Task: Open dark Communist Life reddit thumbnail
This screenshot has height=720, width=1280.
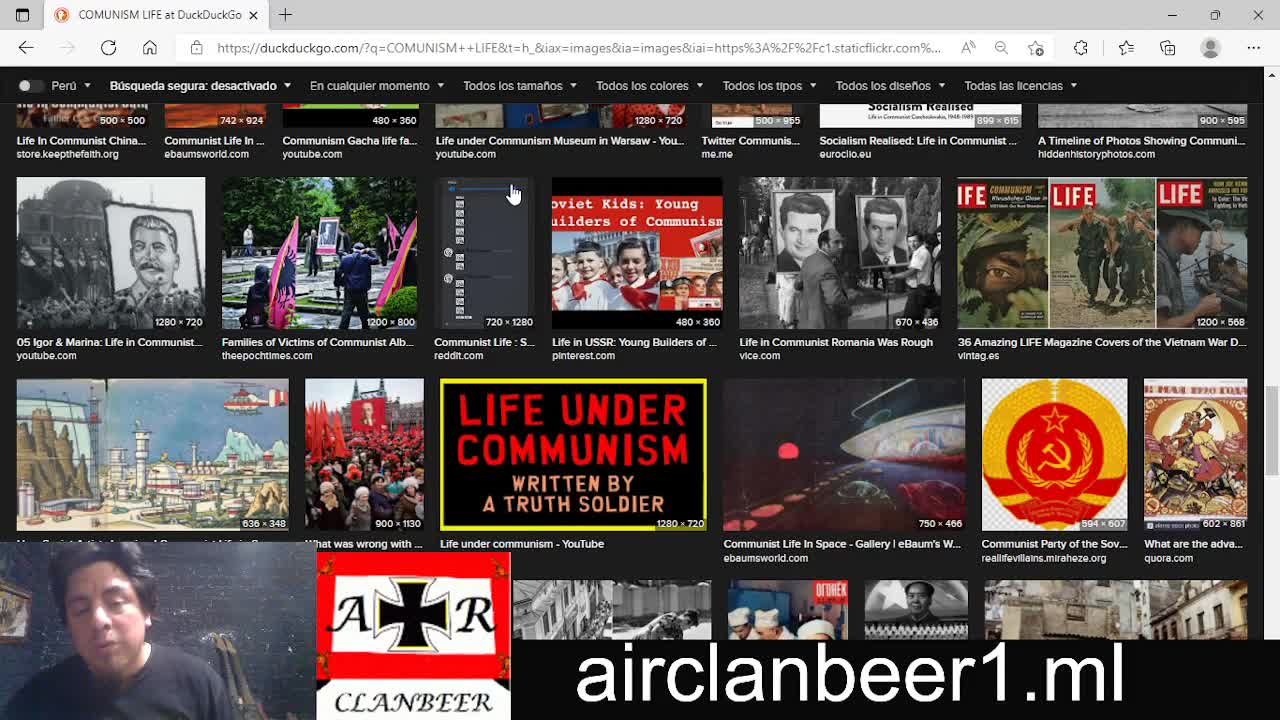Action: (x=485, y=253)
